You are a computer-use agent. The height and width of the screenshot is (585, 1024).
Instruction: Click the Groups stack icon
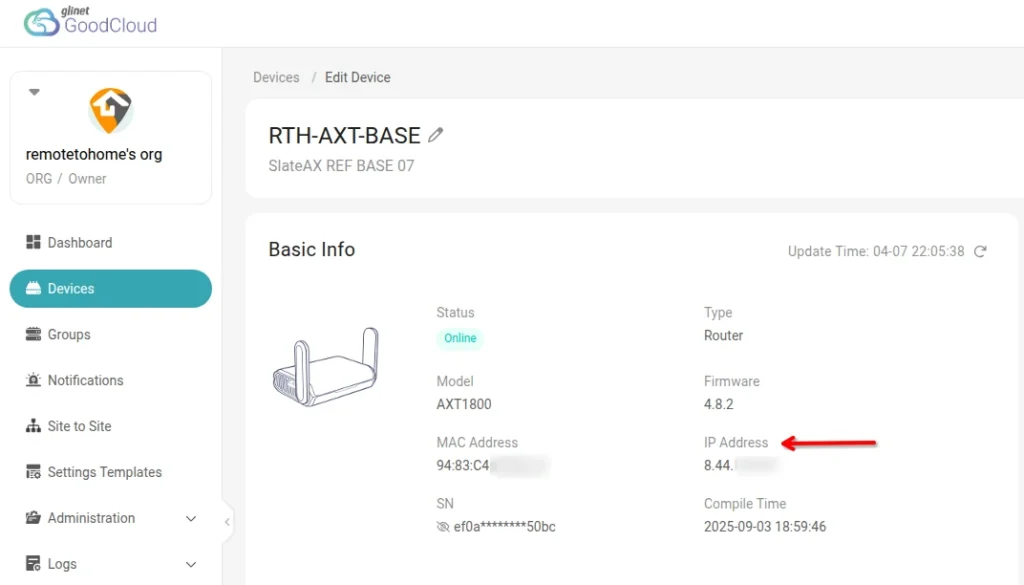[x=33, y=334]
